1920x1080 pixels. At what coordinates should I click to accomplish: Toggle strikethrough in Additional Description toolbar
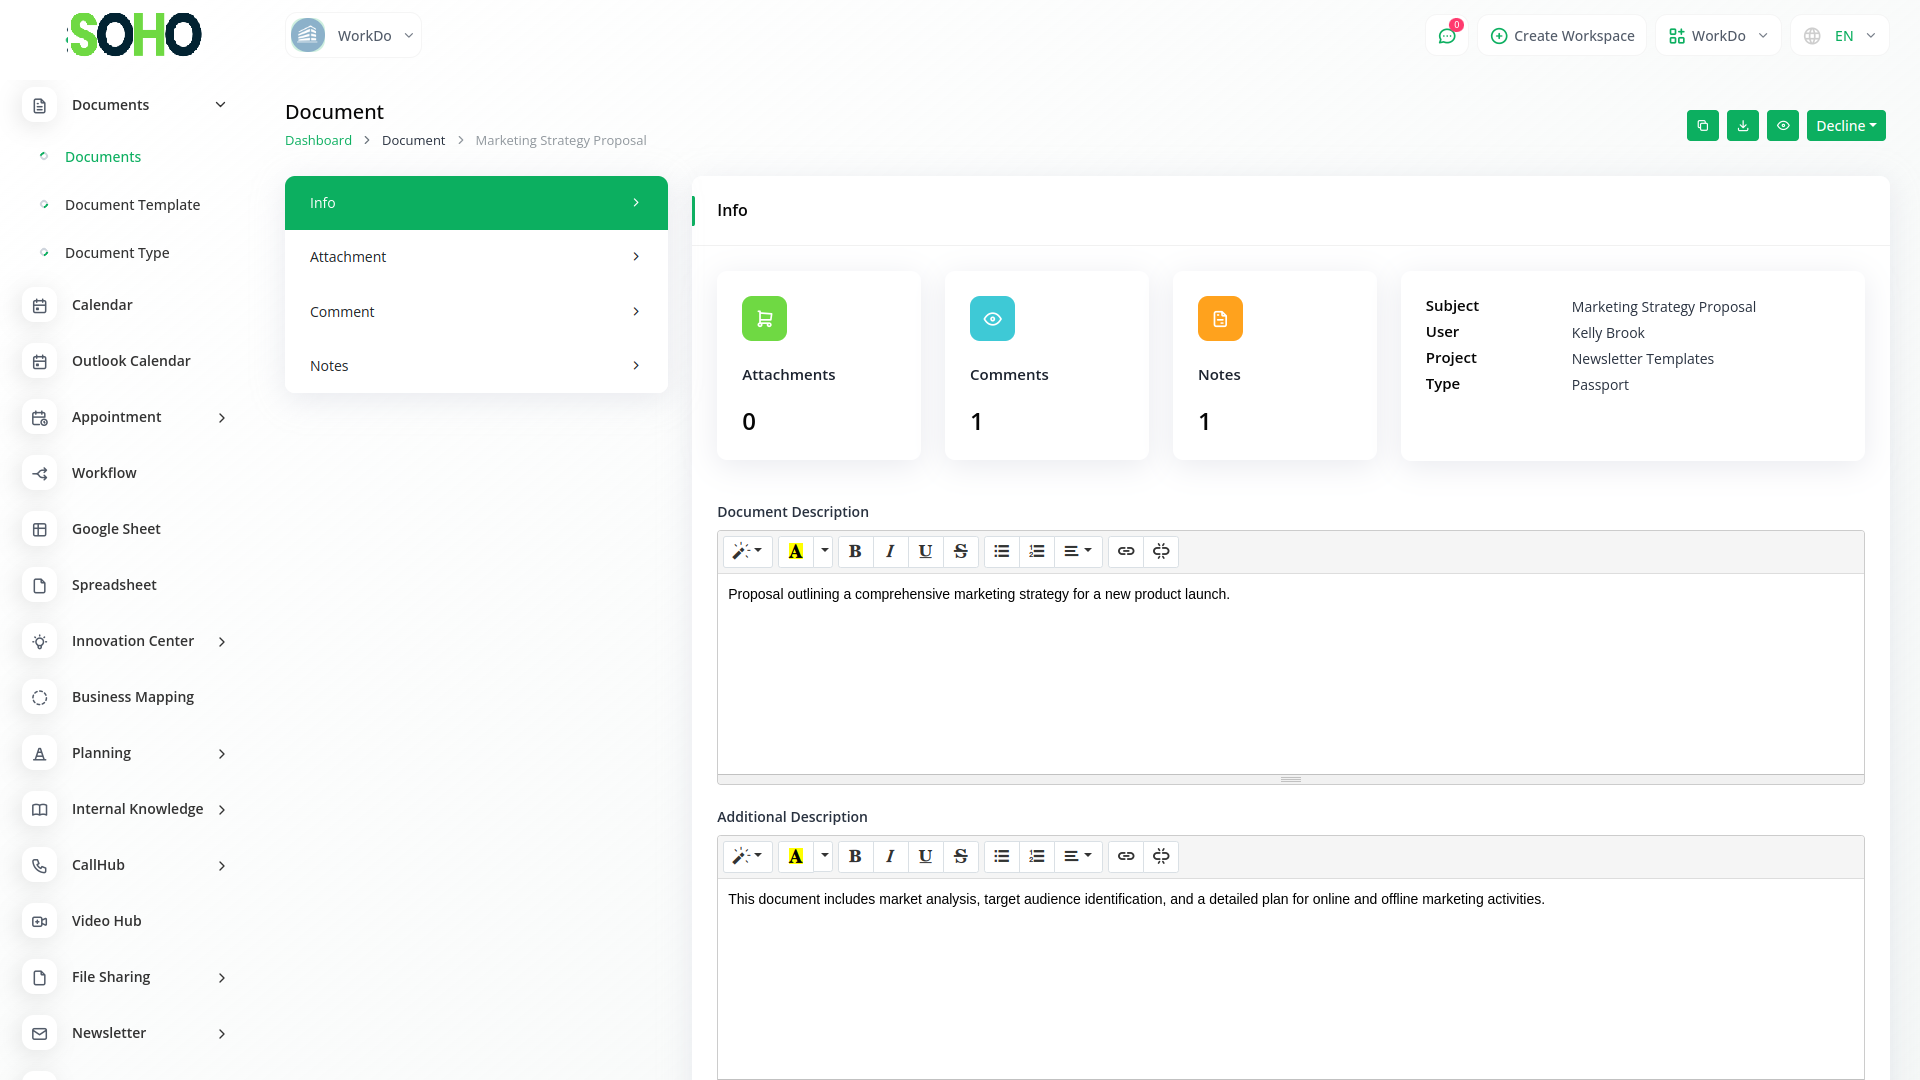[x=960, y=856]
